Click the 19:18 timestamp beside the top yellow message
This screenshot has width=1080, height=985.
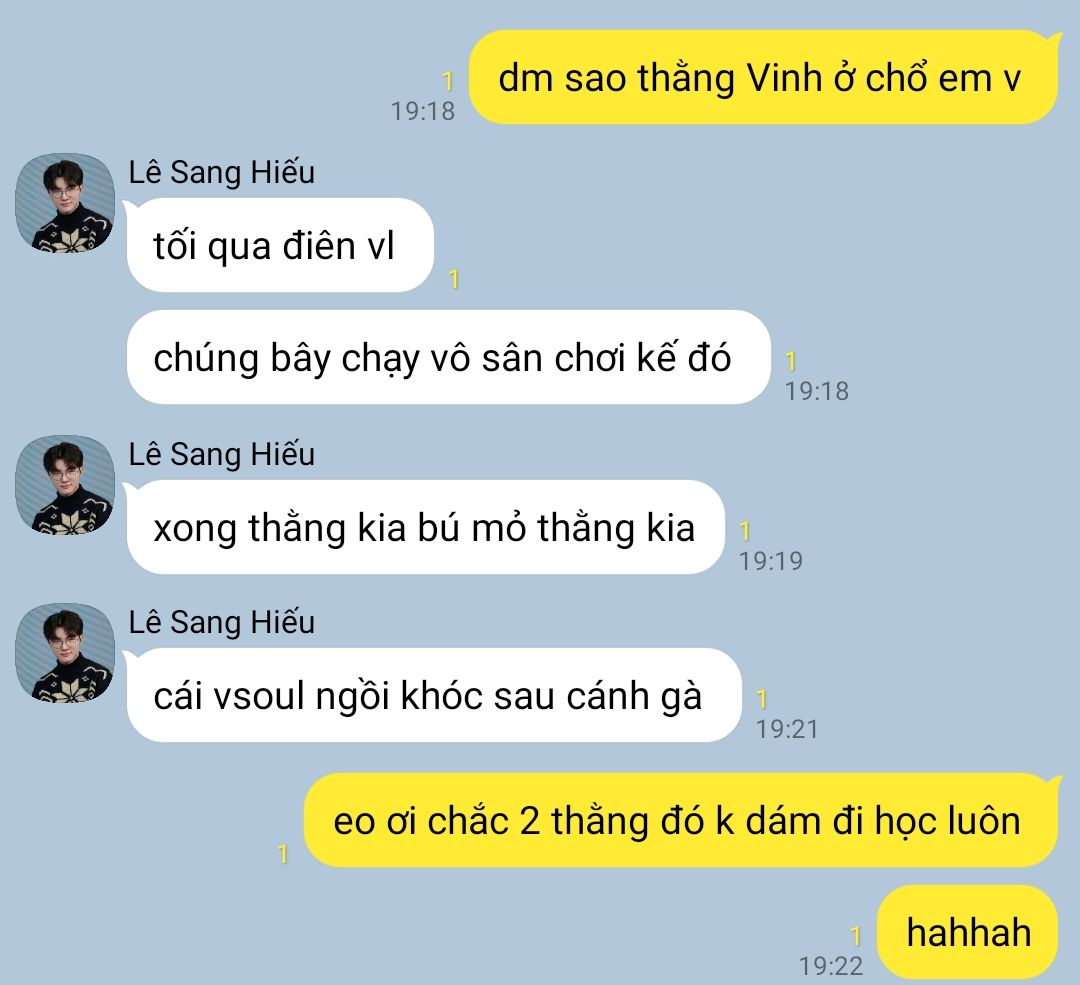click(423, 111)
